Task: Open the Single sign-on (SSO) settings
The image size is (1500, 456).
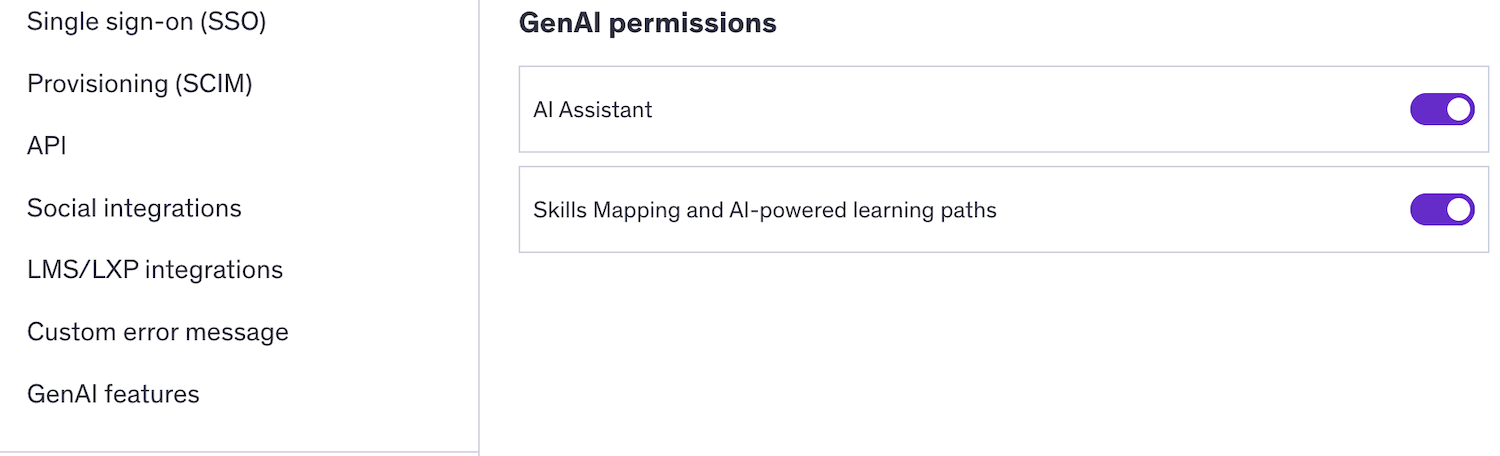Action: pos(146,22)
